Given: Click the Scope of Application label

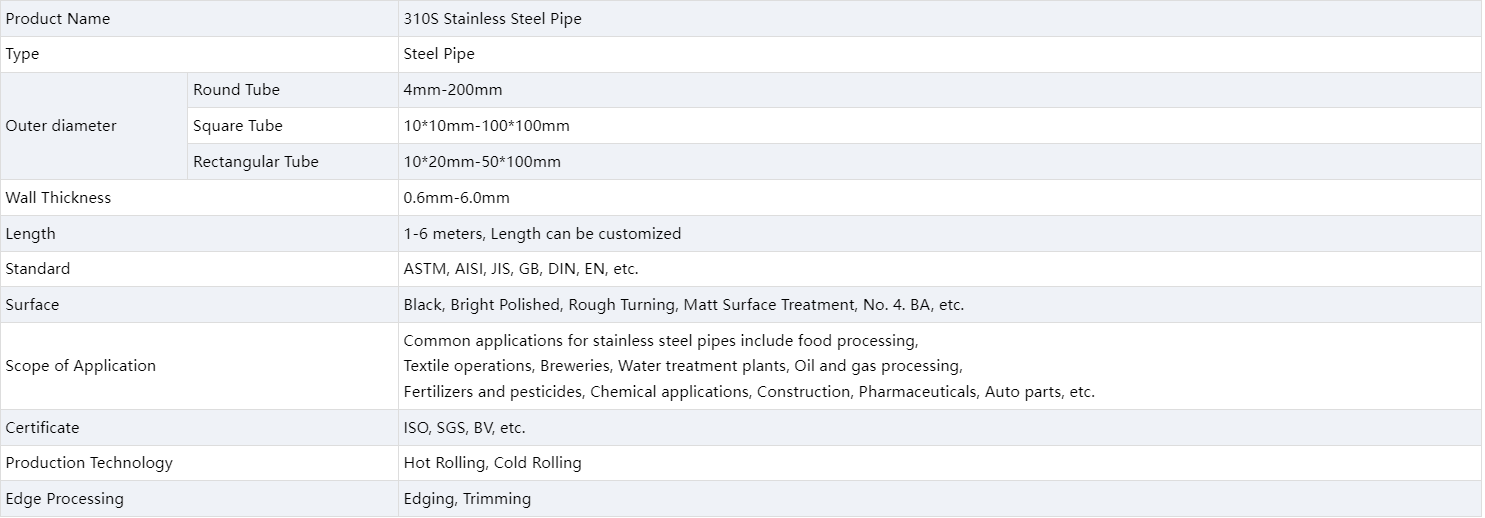Looking at the screenshot, I should pos(80,366).
